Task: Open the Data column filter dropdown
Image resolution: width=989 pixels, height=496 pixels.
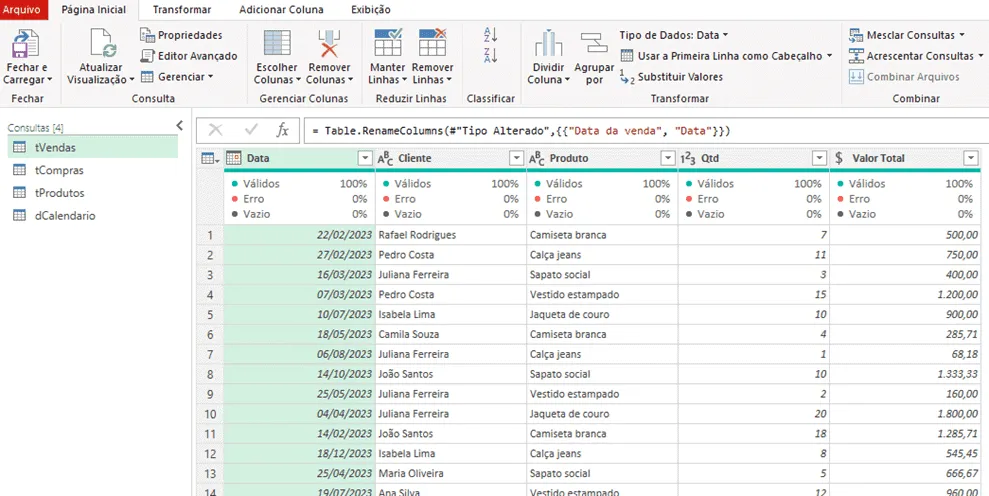Action: point(365,158)
